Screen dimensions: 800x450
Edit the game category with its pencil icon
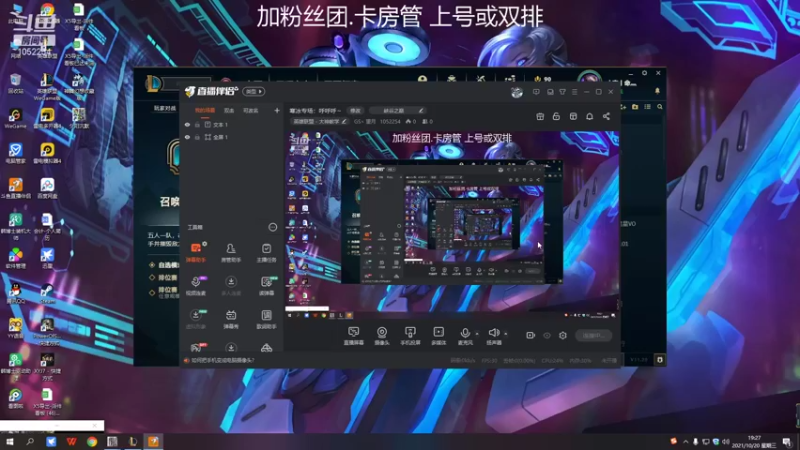[344, 121]
